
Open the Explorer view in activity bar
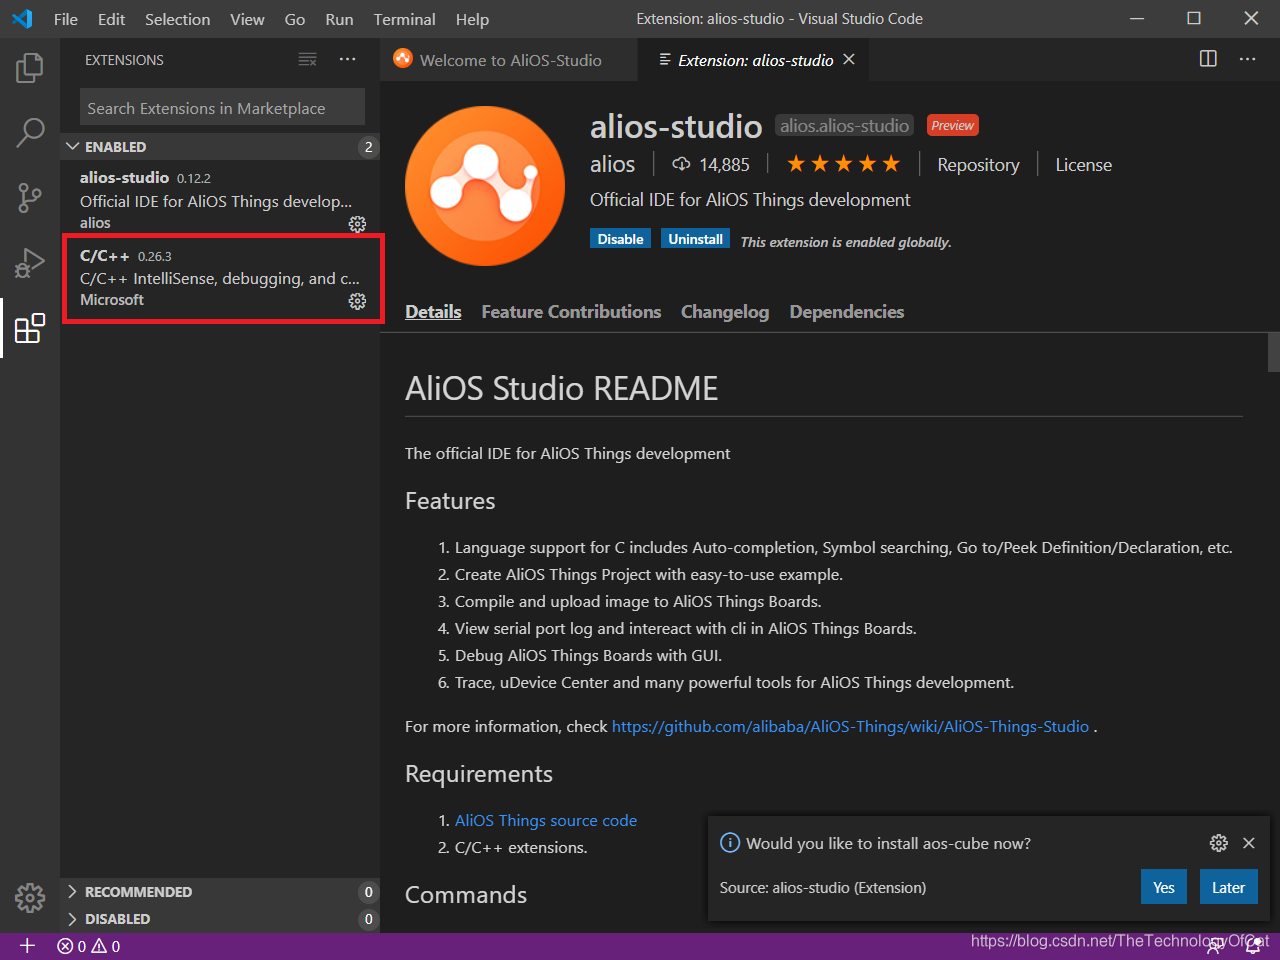point(30,68)
